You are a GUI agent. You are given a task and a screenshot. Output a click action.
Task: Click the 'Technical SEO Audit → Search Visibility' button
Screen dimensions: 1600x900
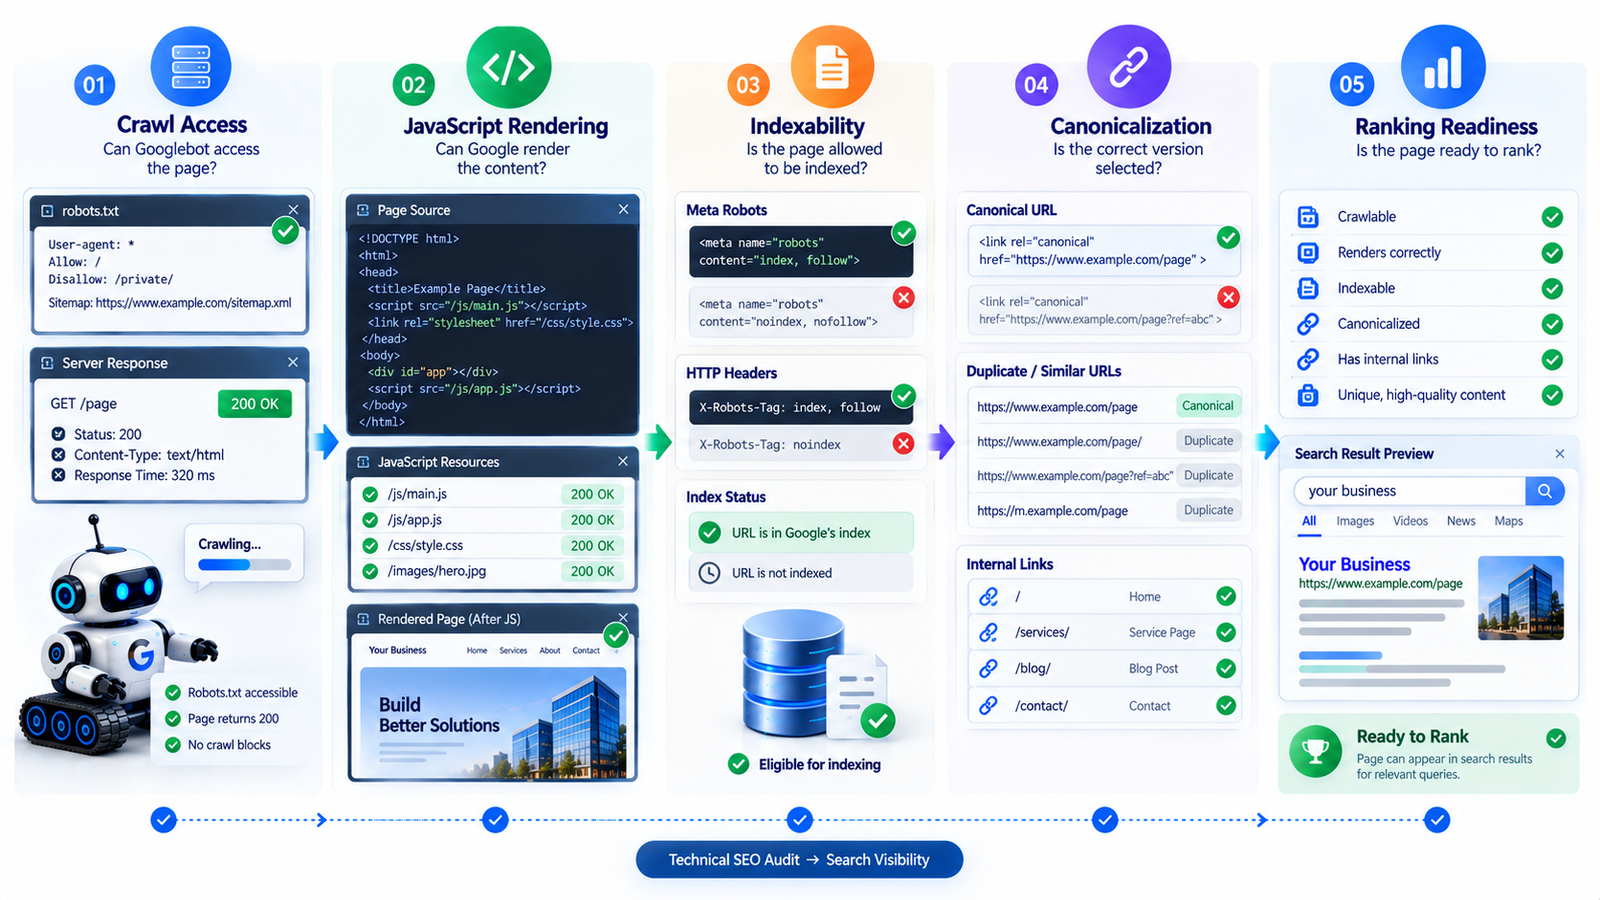[x=799, y=860]
